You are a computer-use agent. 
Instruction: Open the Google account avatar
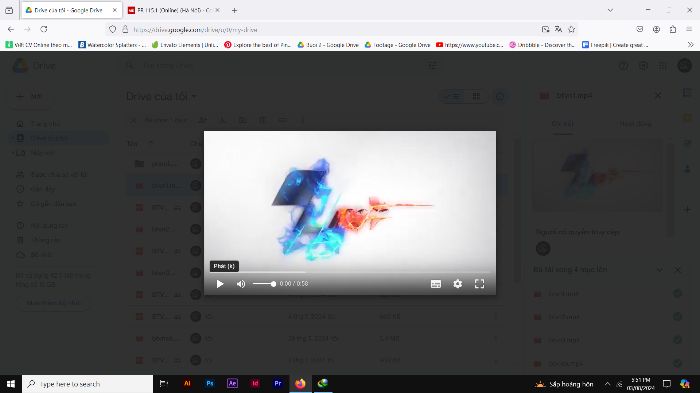684,66
